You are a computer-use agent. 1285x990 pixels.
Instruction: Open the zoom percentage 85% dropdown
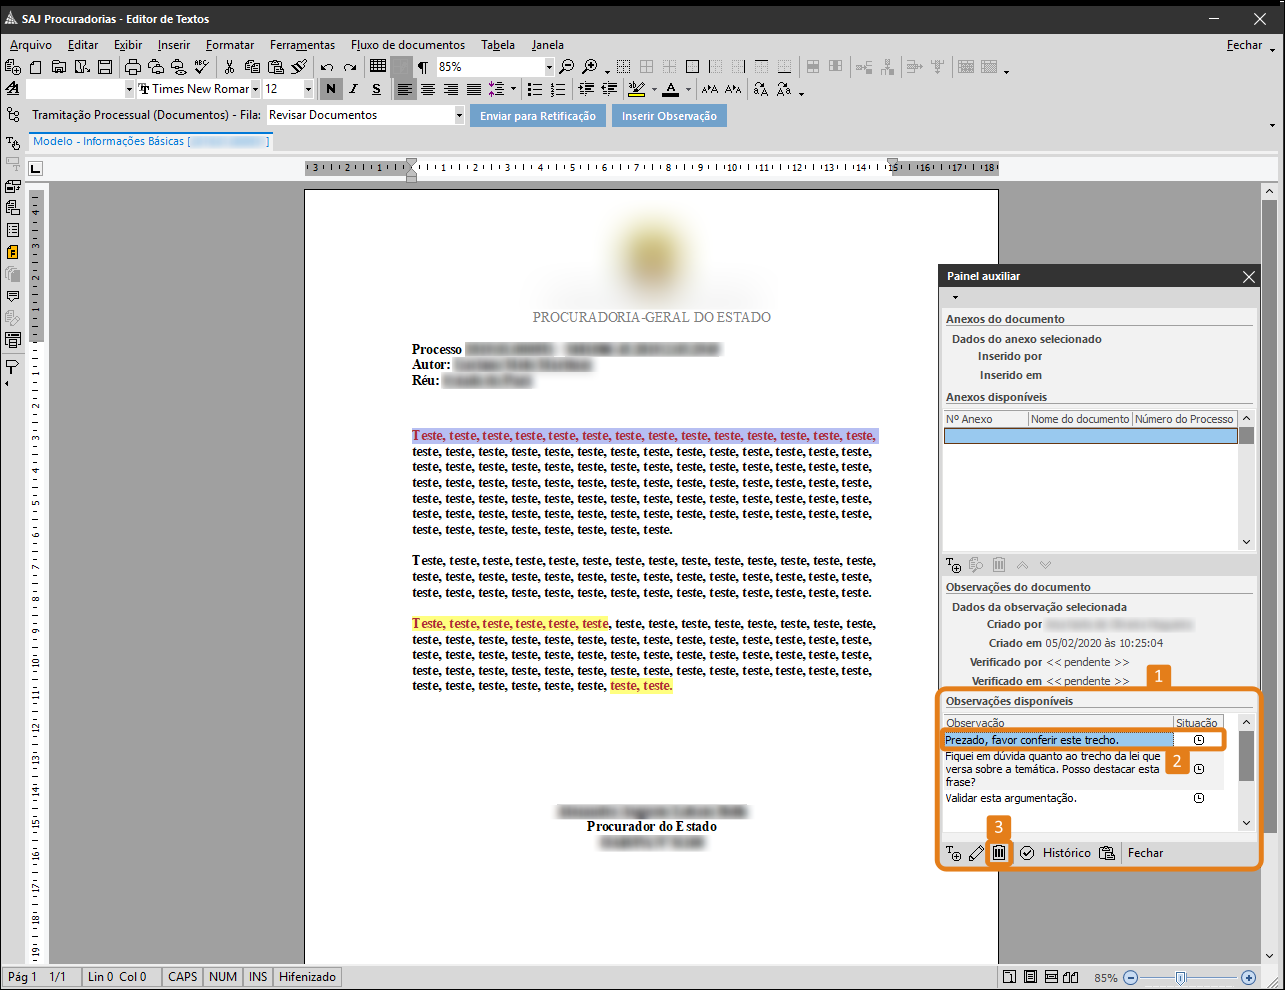pos(549,67)
